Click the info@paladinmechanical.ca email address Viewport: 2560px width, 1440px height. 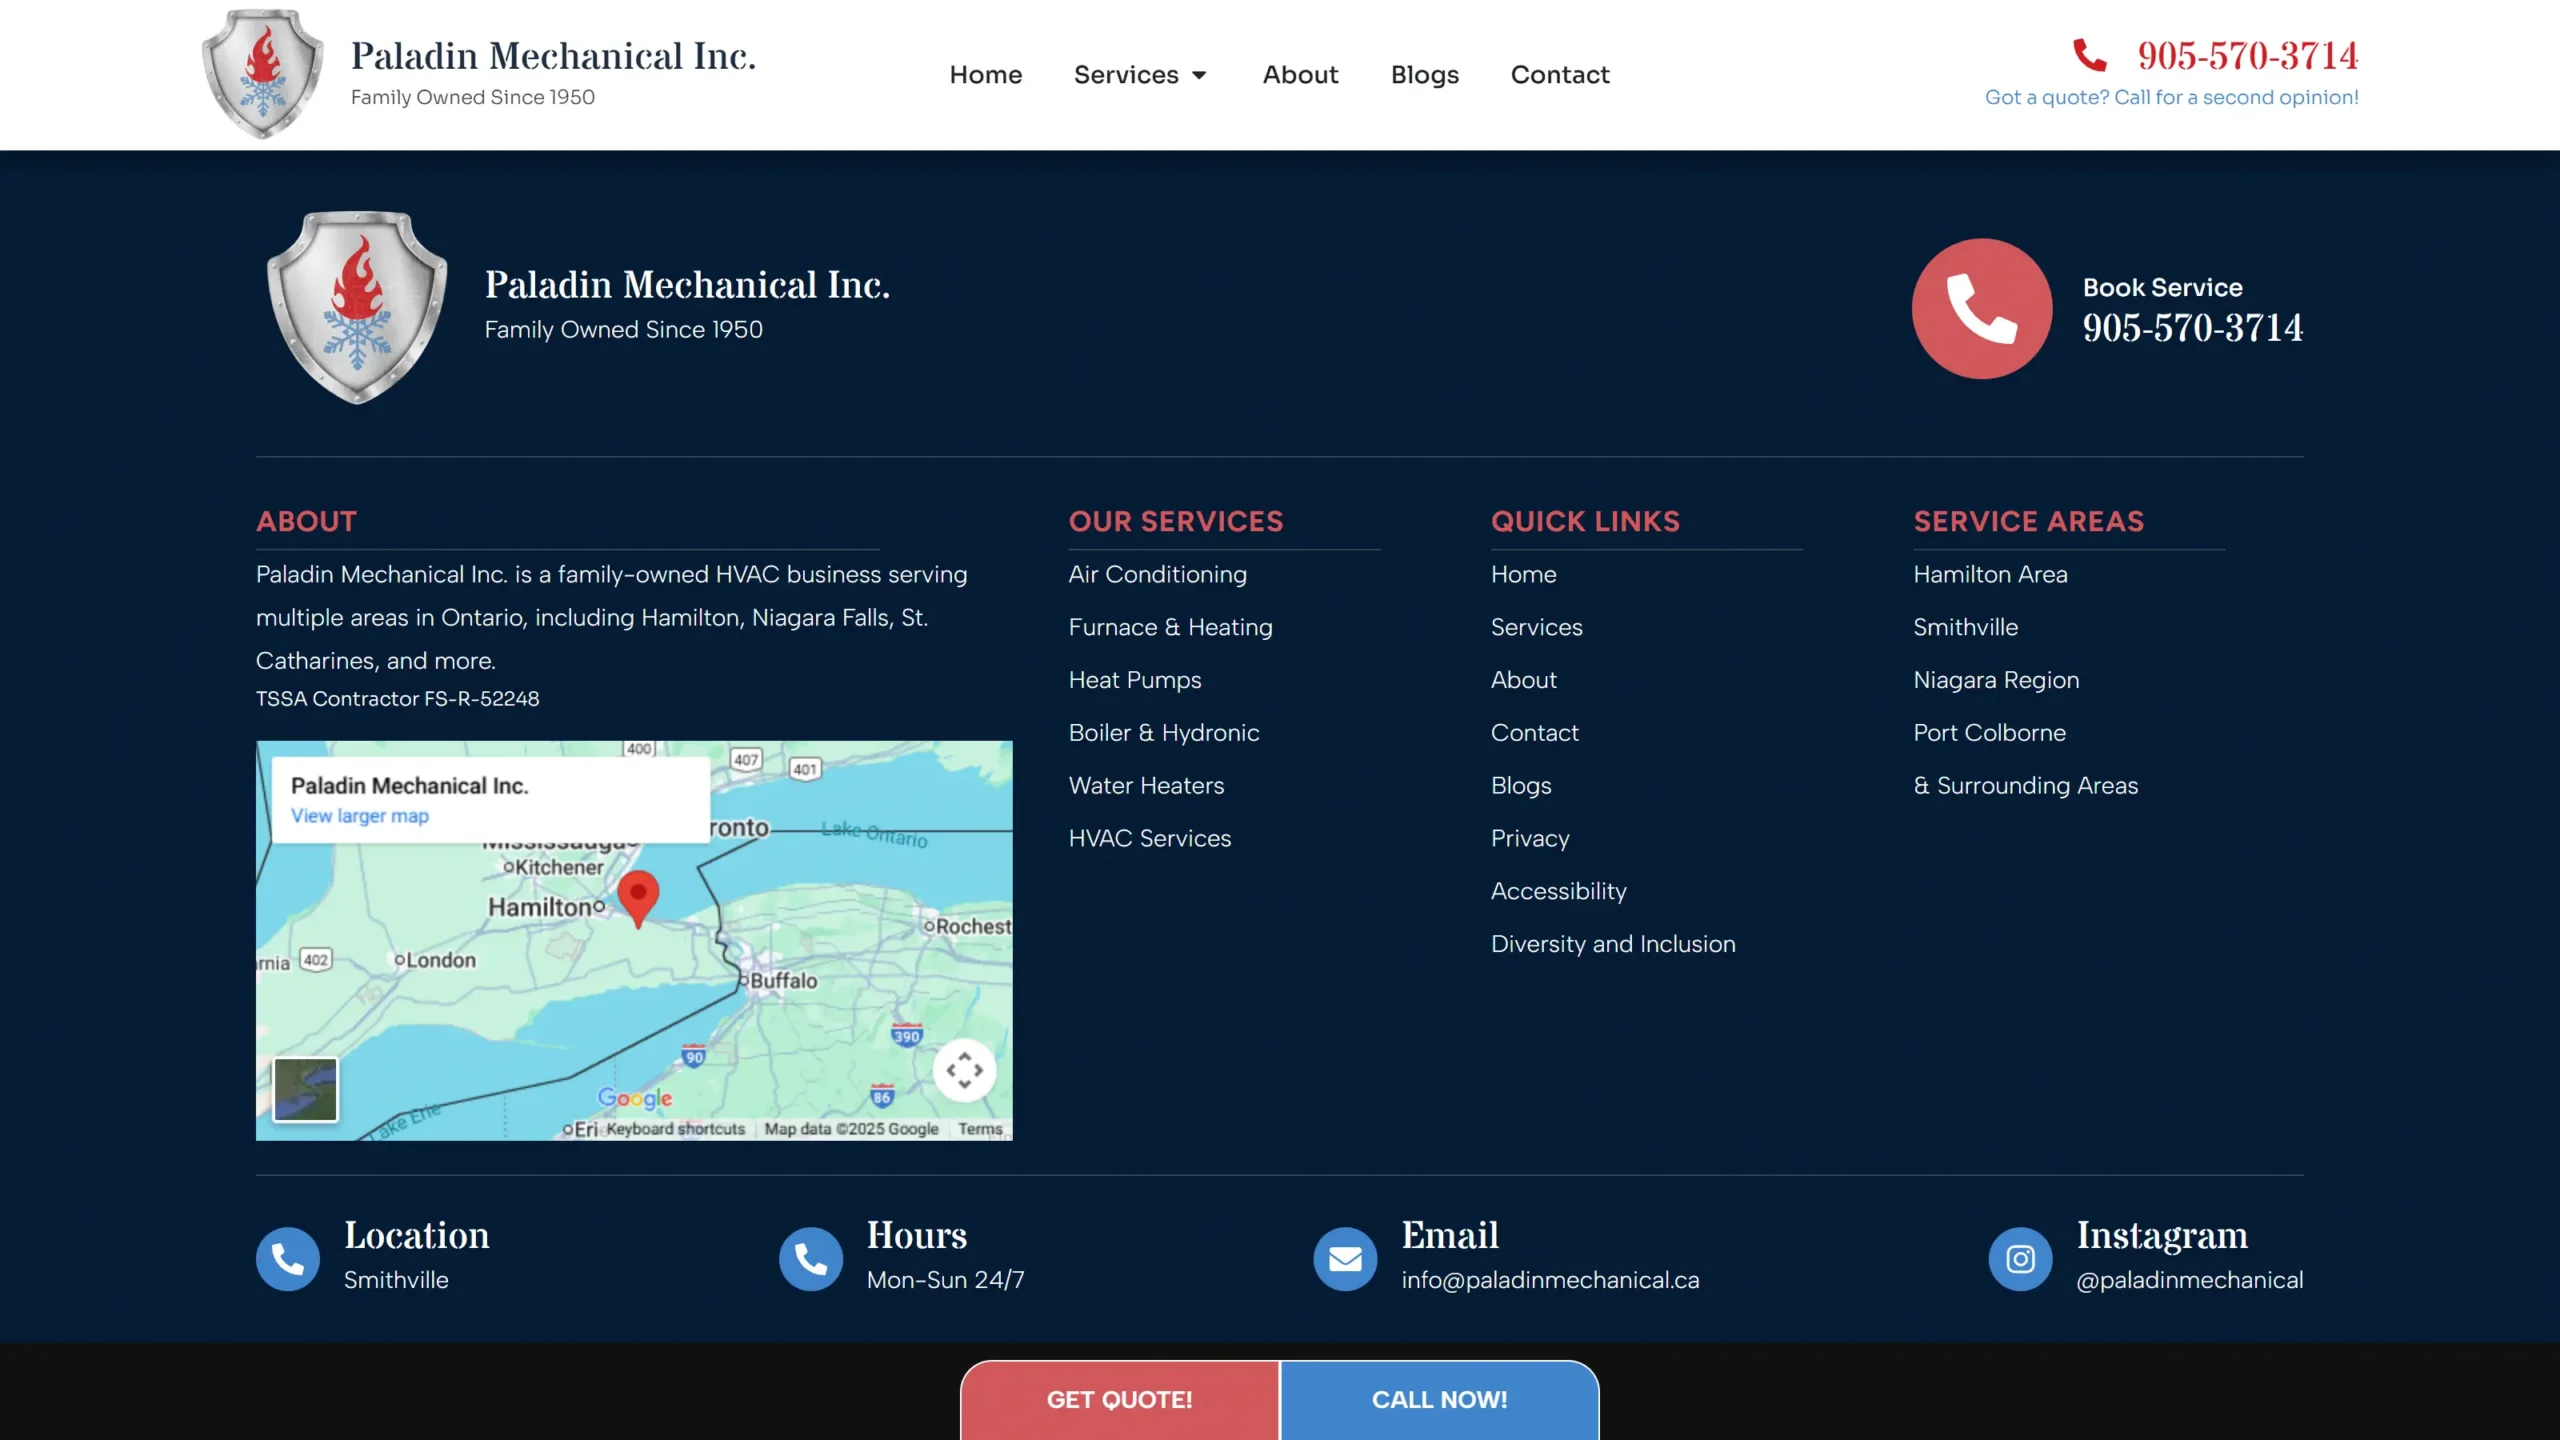coord(1549,1280)
